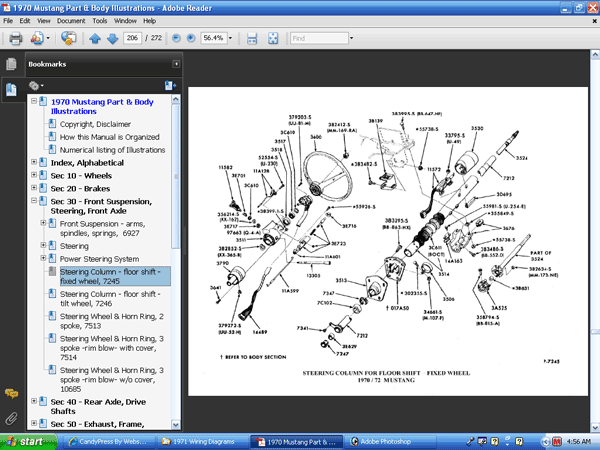Viewport: 600px width, 450px height.
Task: Click bookmarks panel scroll up arrow
Action: tap(176, 99)
